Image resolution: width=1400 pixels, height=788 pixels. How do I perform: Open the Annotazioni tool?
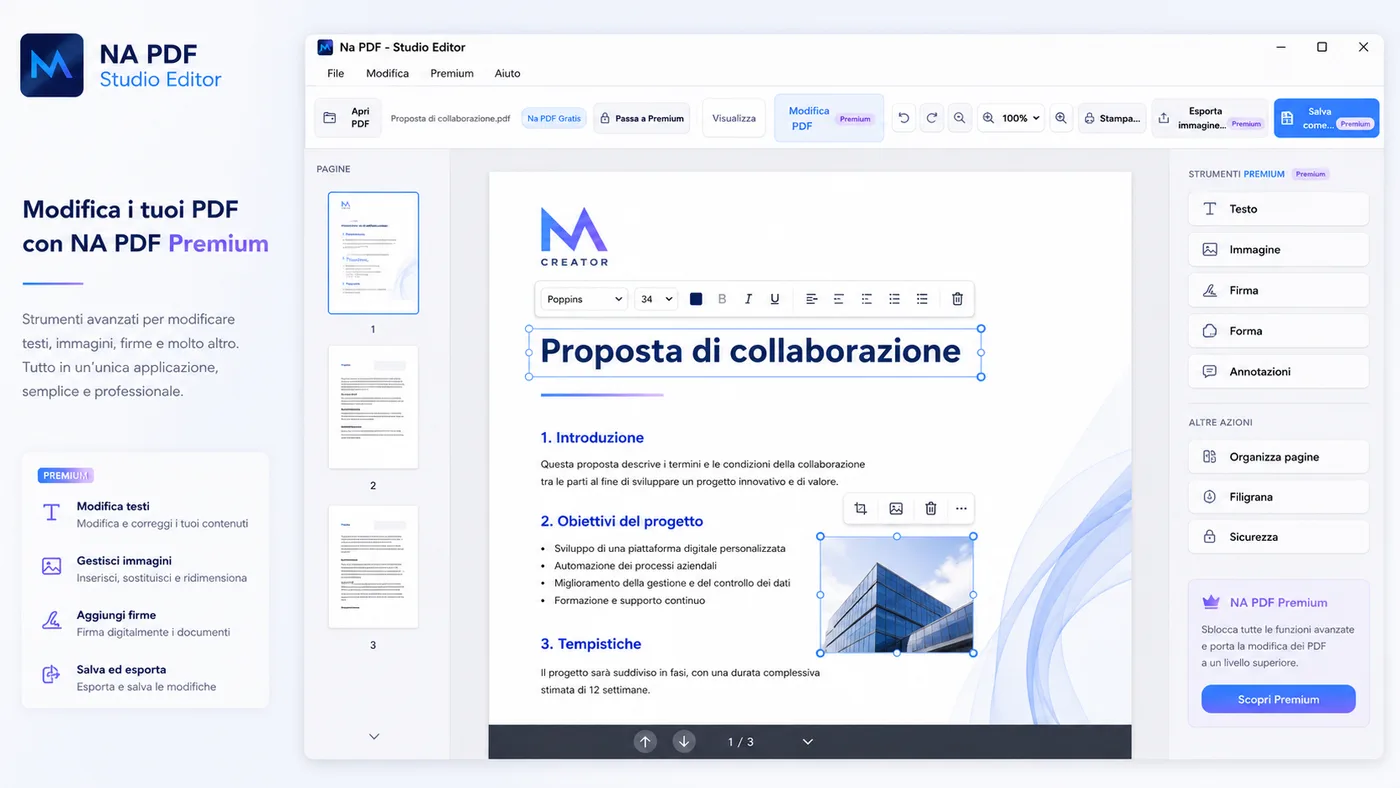(1278, 371)
